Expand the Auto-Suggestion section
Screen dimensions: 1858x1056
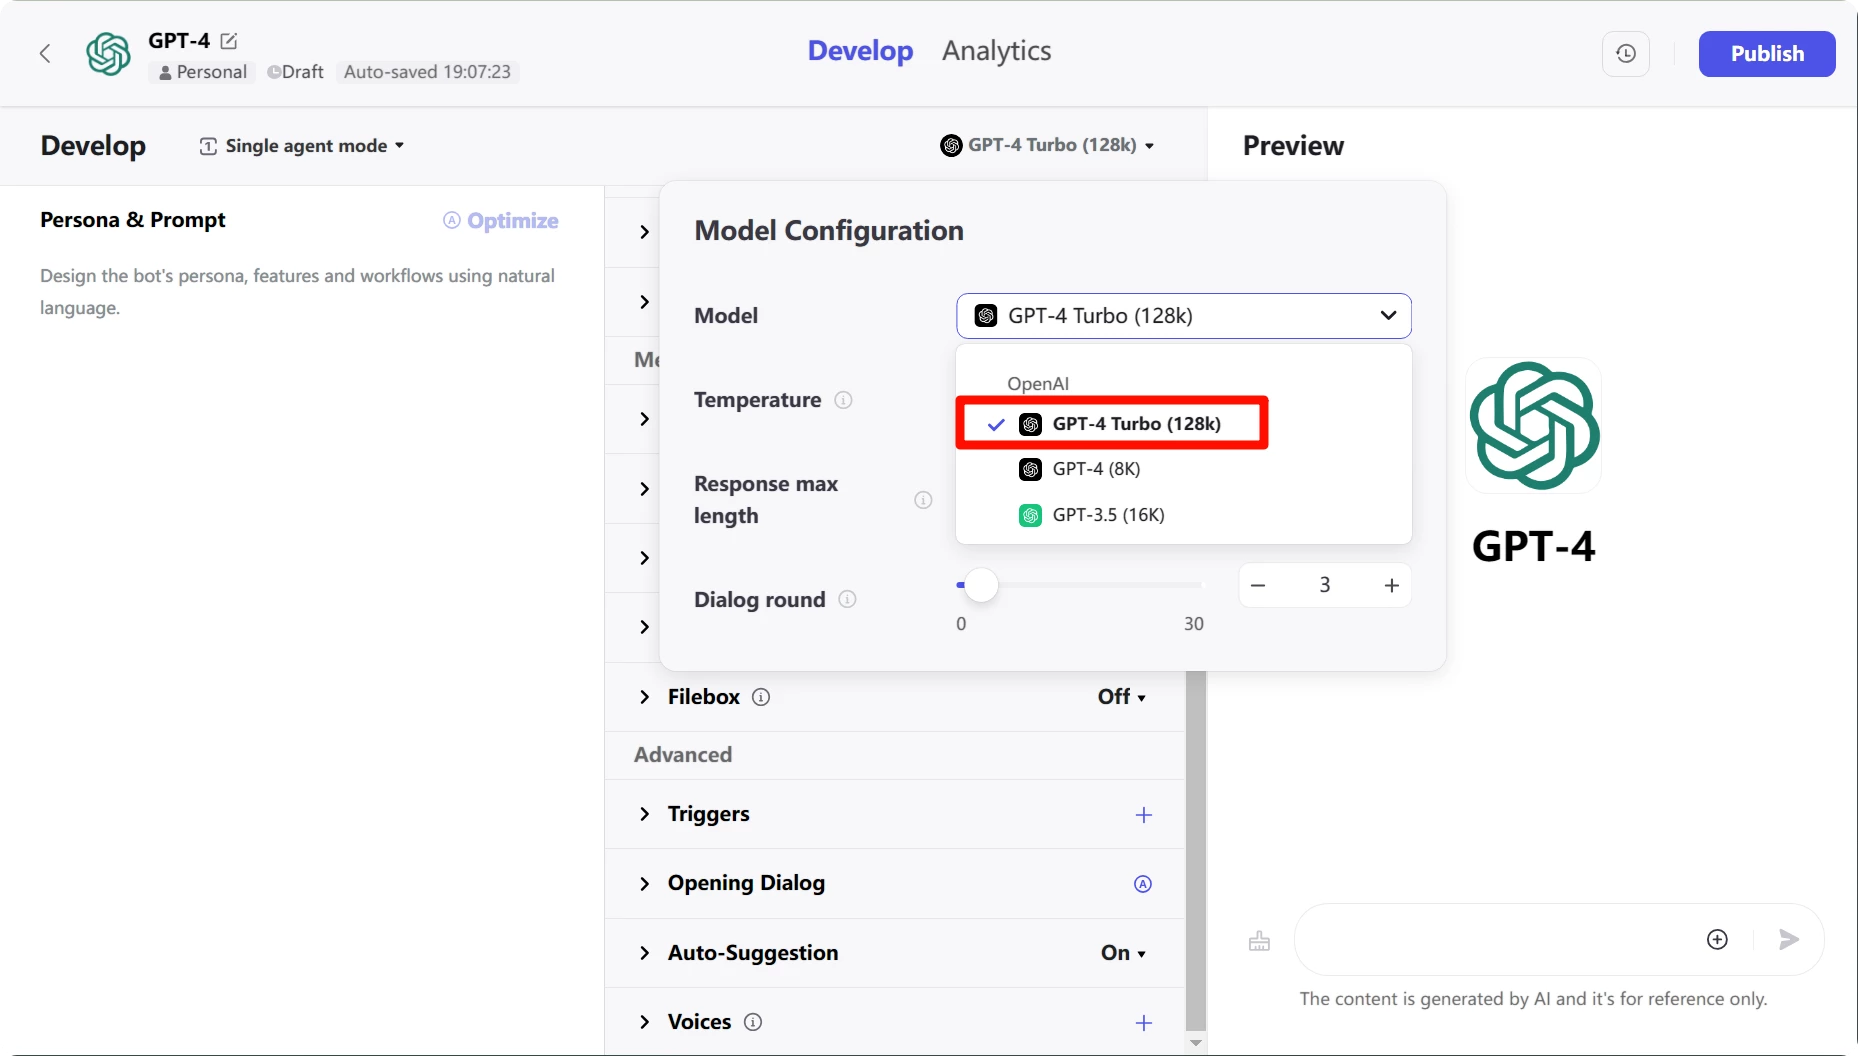(x=644, y=953)
